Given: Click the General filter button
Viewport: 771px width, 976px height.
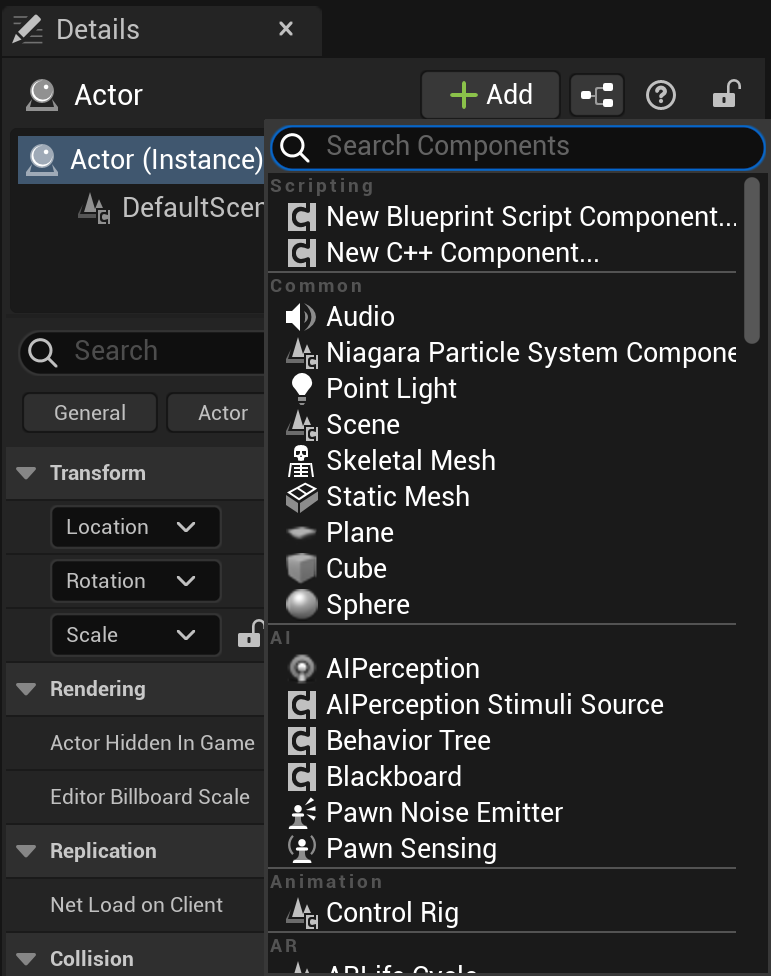Looking at the screenshot, I should point(90,413).
